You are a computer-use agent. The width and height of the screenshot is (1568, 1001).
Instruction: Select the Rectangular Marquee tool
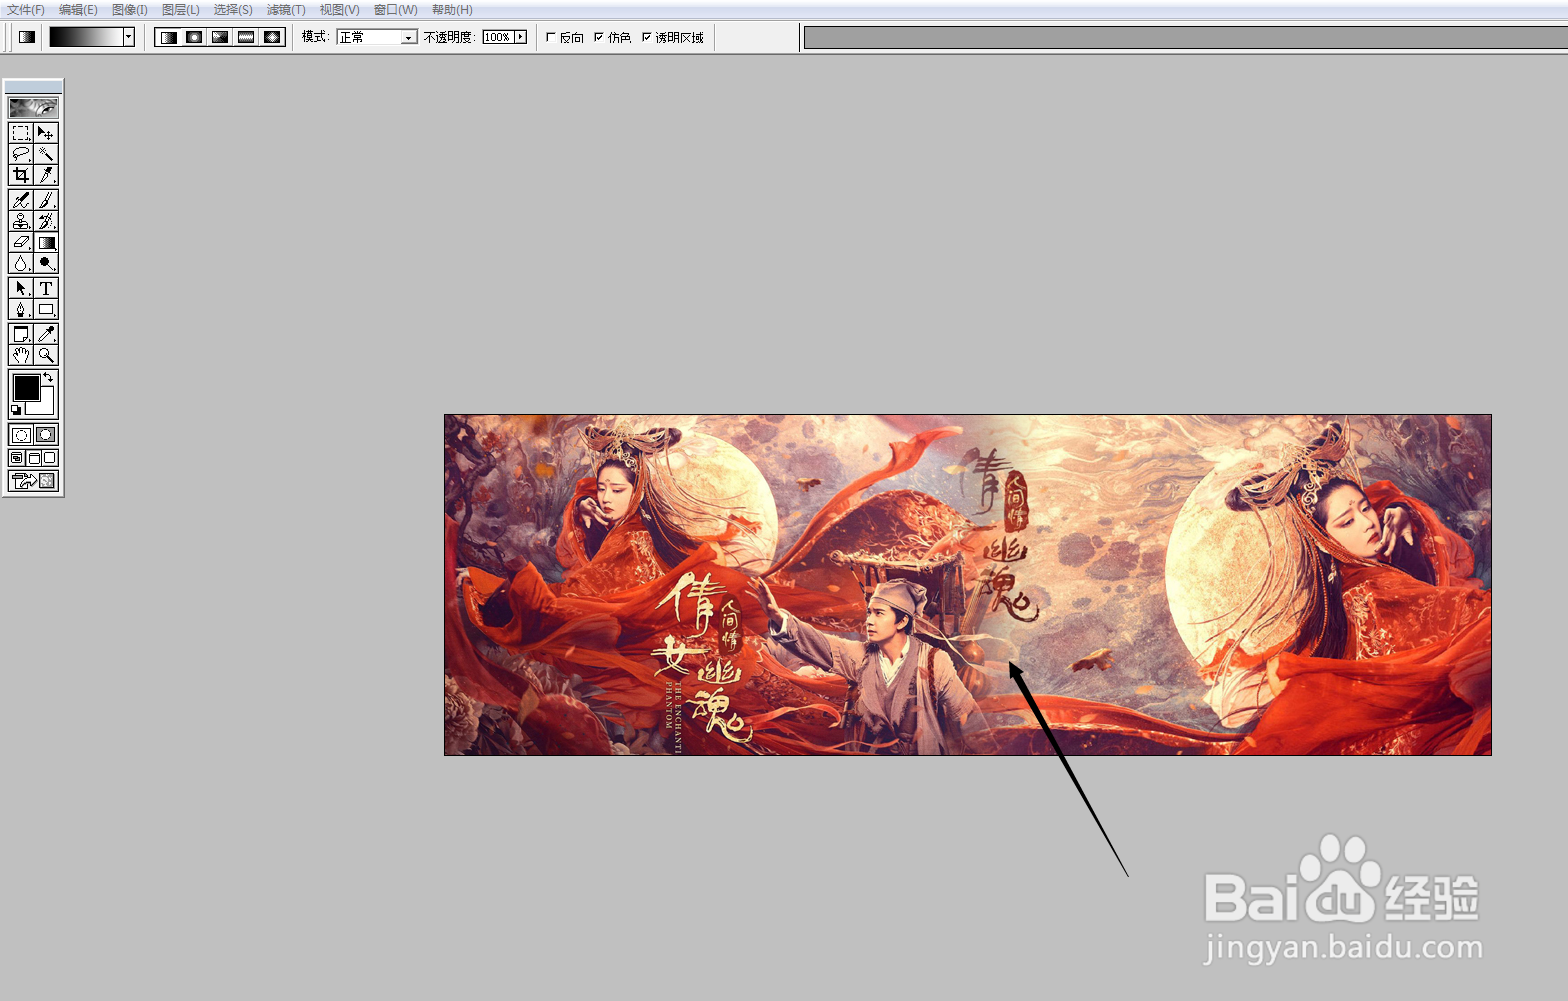(21, 133)
